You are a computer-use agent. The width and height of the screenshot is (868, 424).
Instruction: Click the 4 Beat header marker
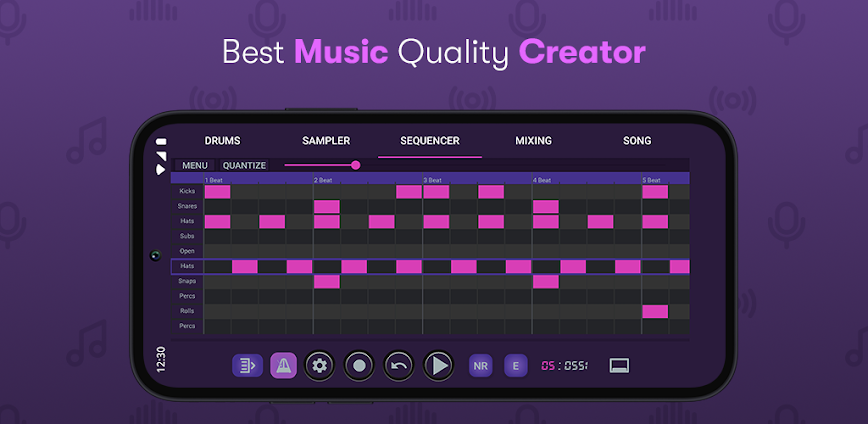coord(542,180)
